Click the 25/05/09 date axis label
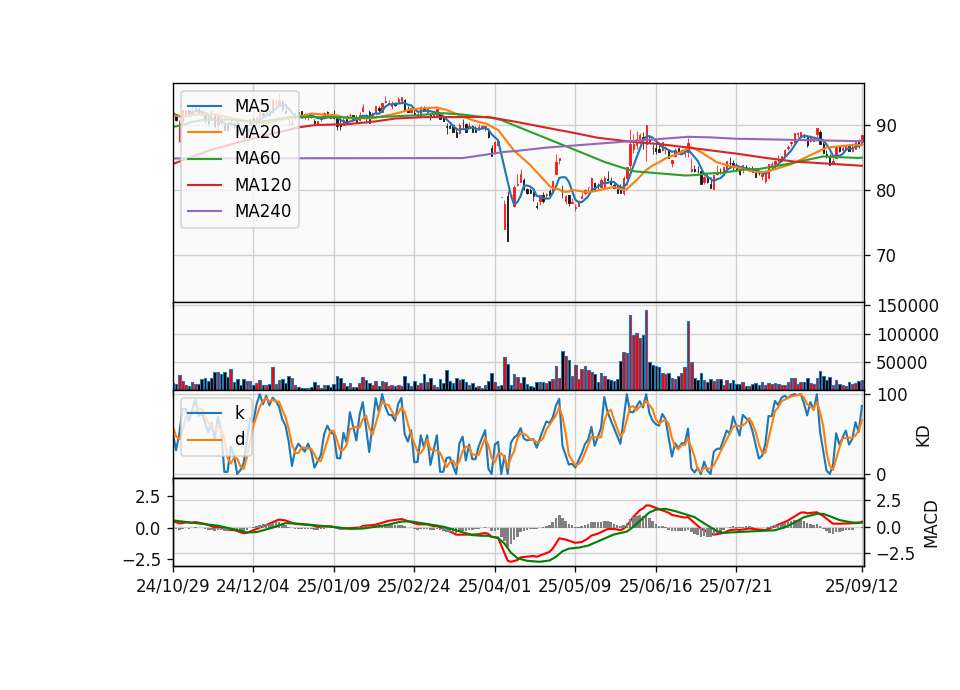The image size is (960, 690). point(575,586)
